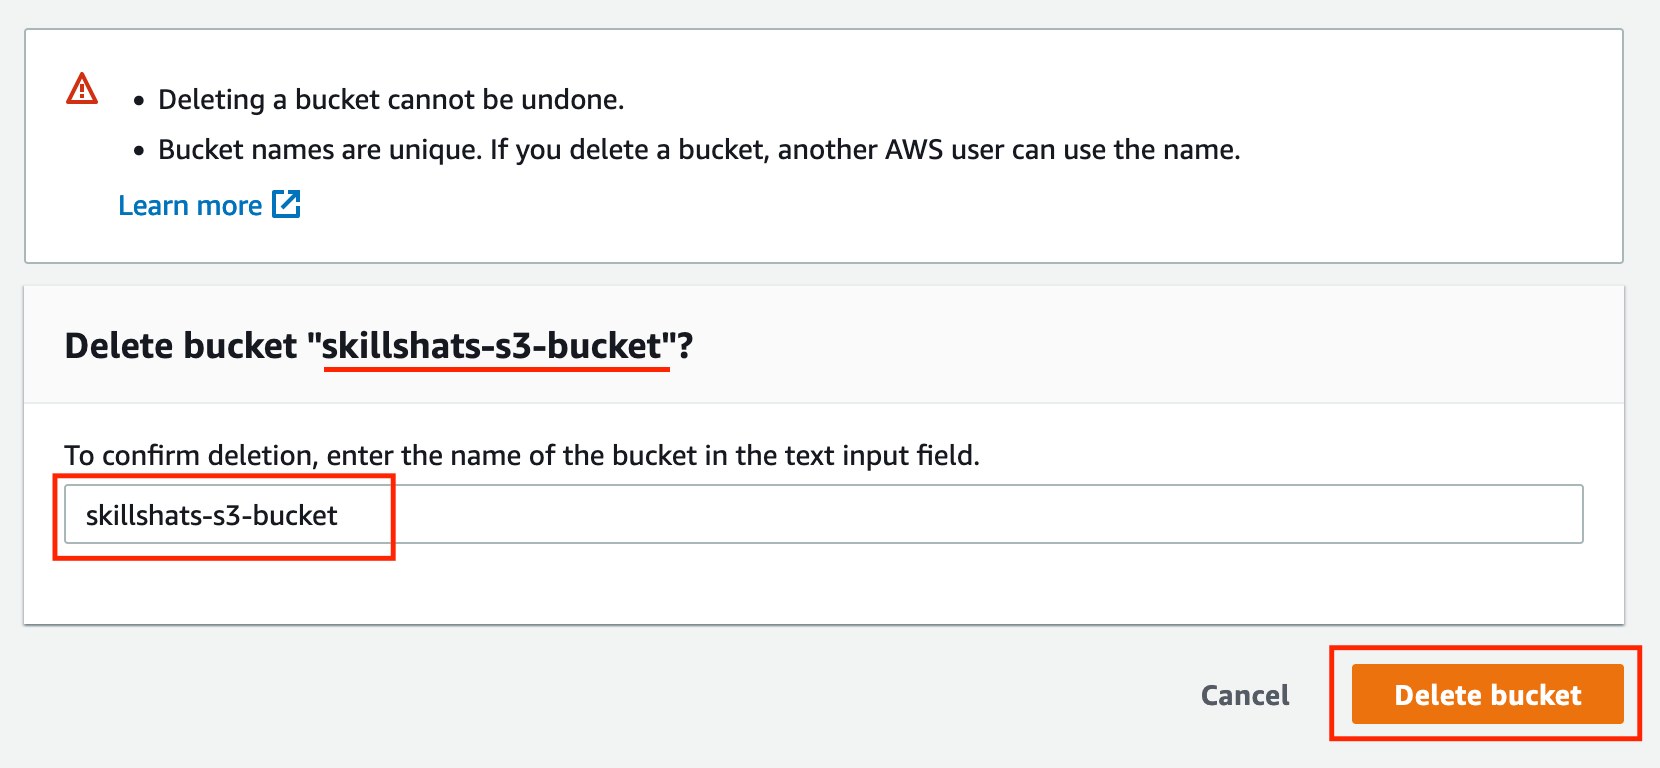Image resolution: width=1660 pixels, height=768 pixels.
Task: Click the caution symbol above the bullet list
Action: pos(82,89)
